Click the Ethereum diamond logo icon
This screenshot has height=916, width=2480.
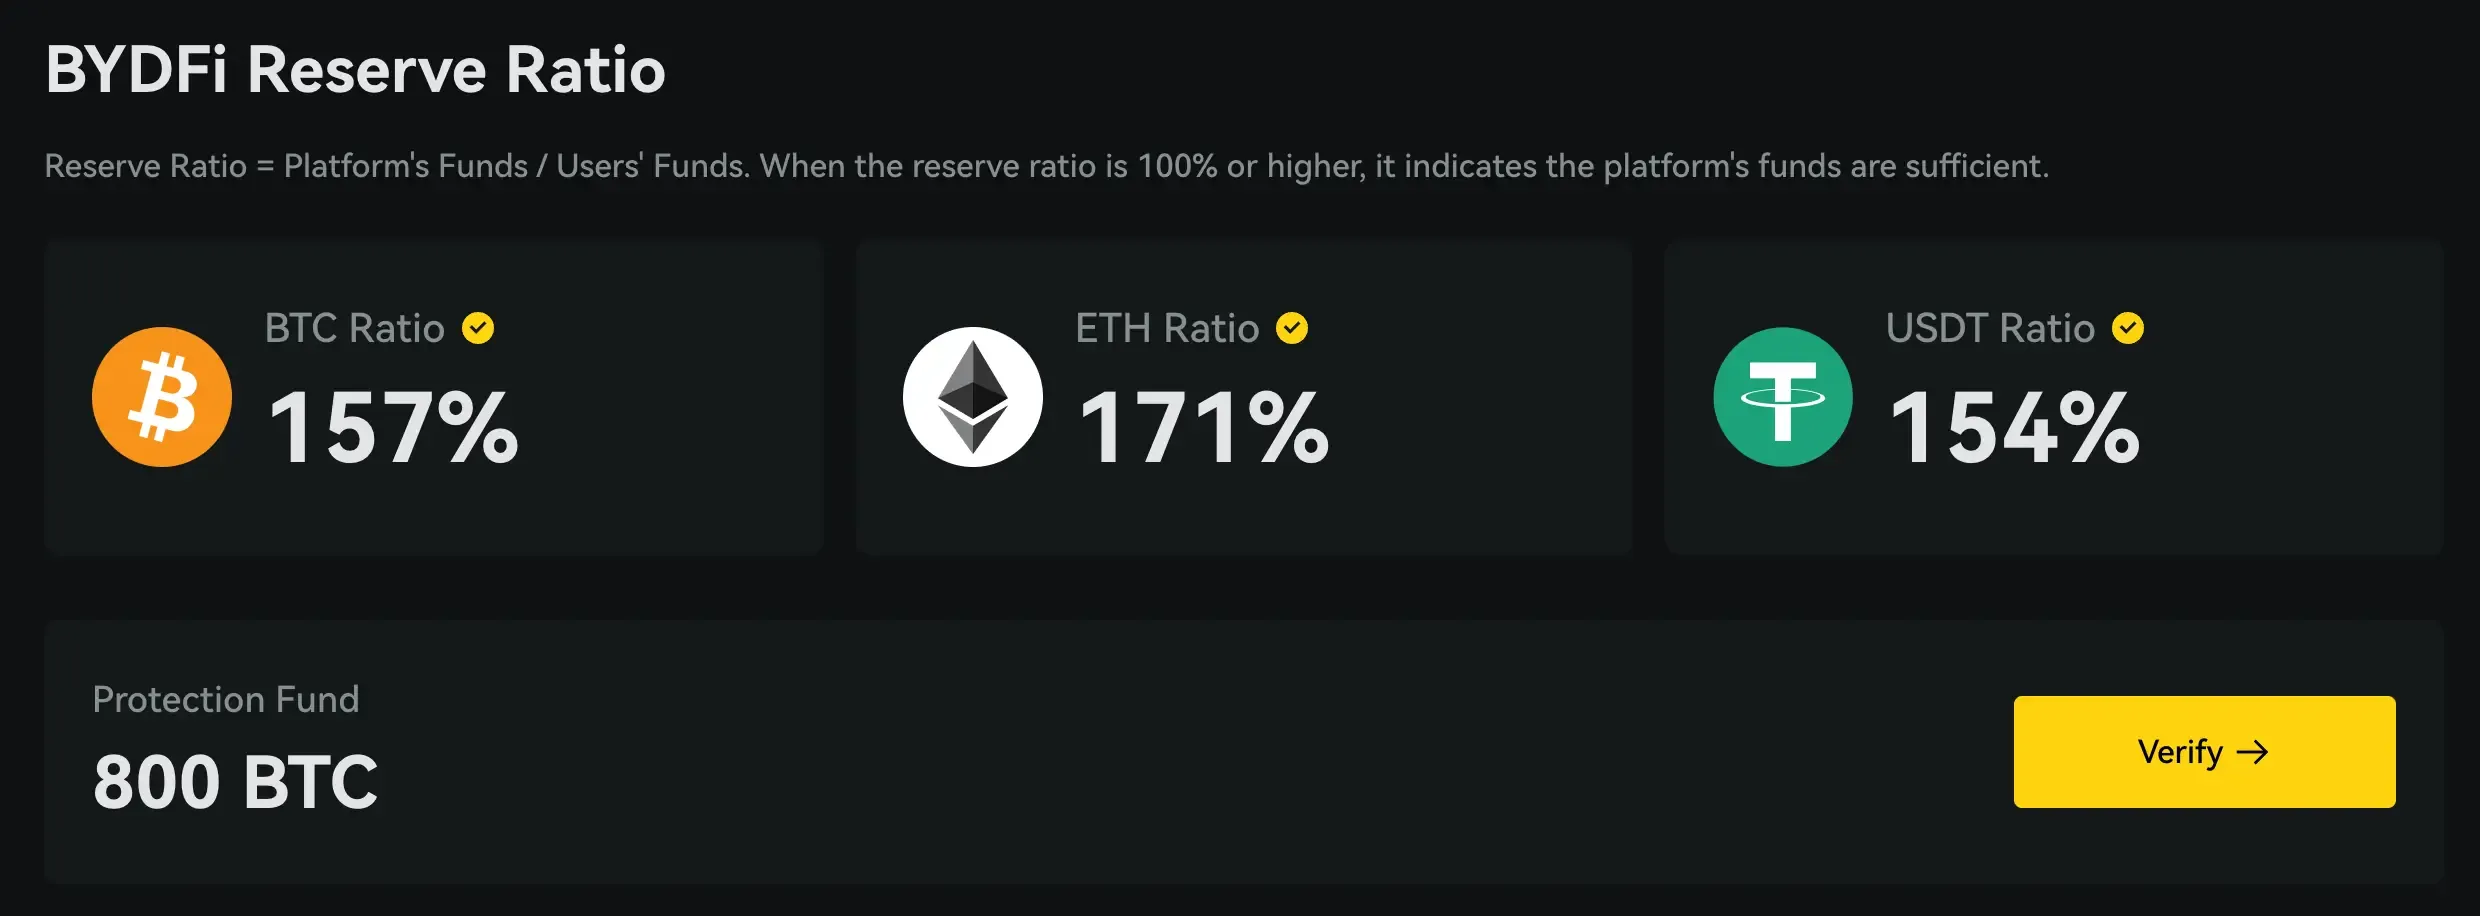pyautogui.click(x=972, y=397)
